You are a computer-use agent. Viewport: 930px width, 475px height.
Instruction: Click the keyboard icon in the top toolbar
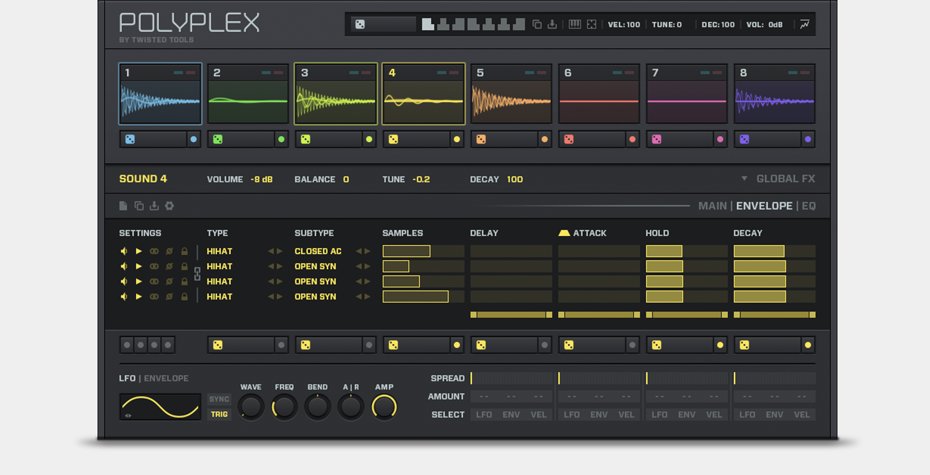[x=574, y=24]
